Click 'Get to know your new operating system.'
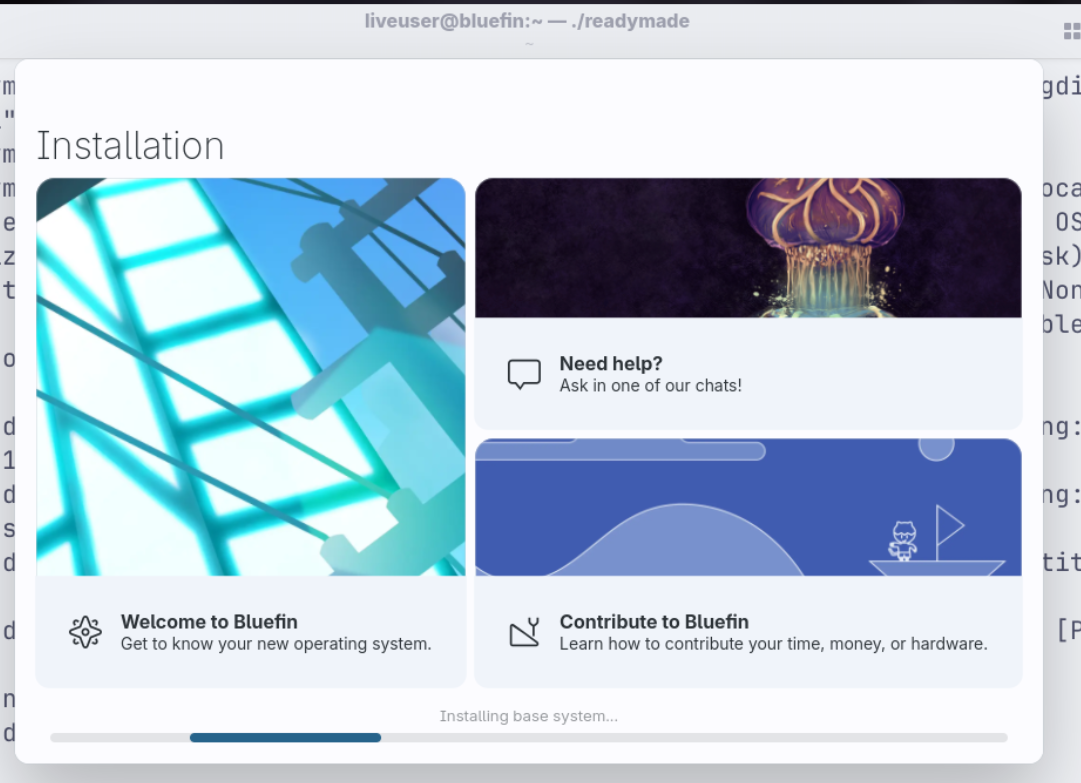 (276, 644)
